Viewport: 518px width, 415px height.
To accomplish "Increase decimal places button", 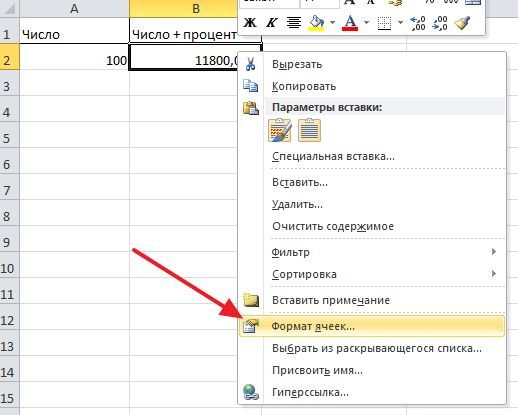I will [x=418, y=23].
